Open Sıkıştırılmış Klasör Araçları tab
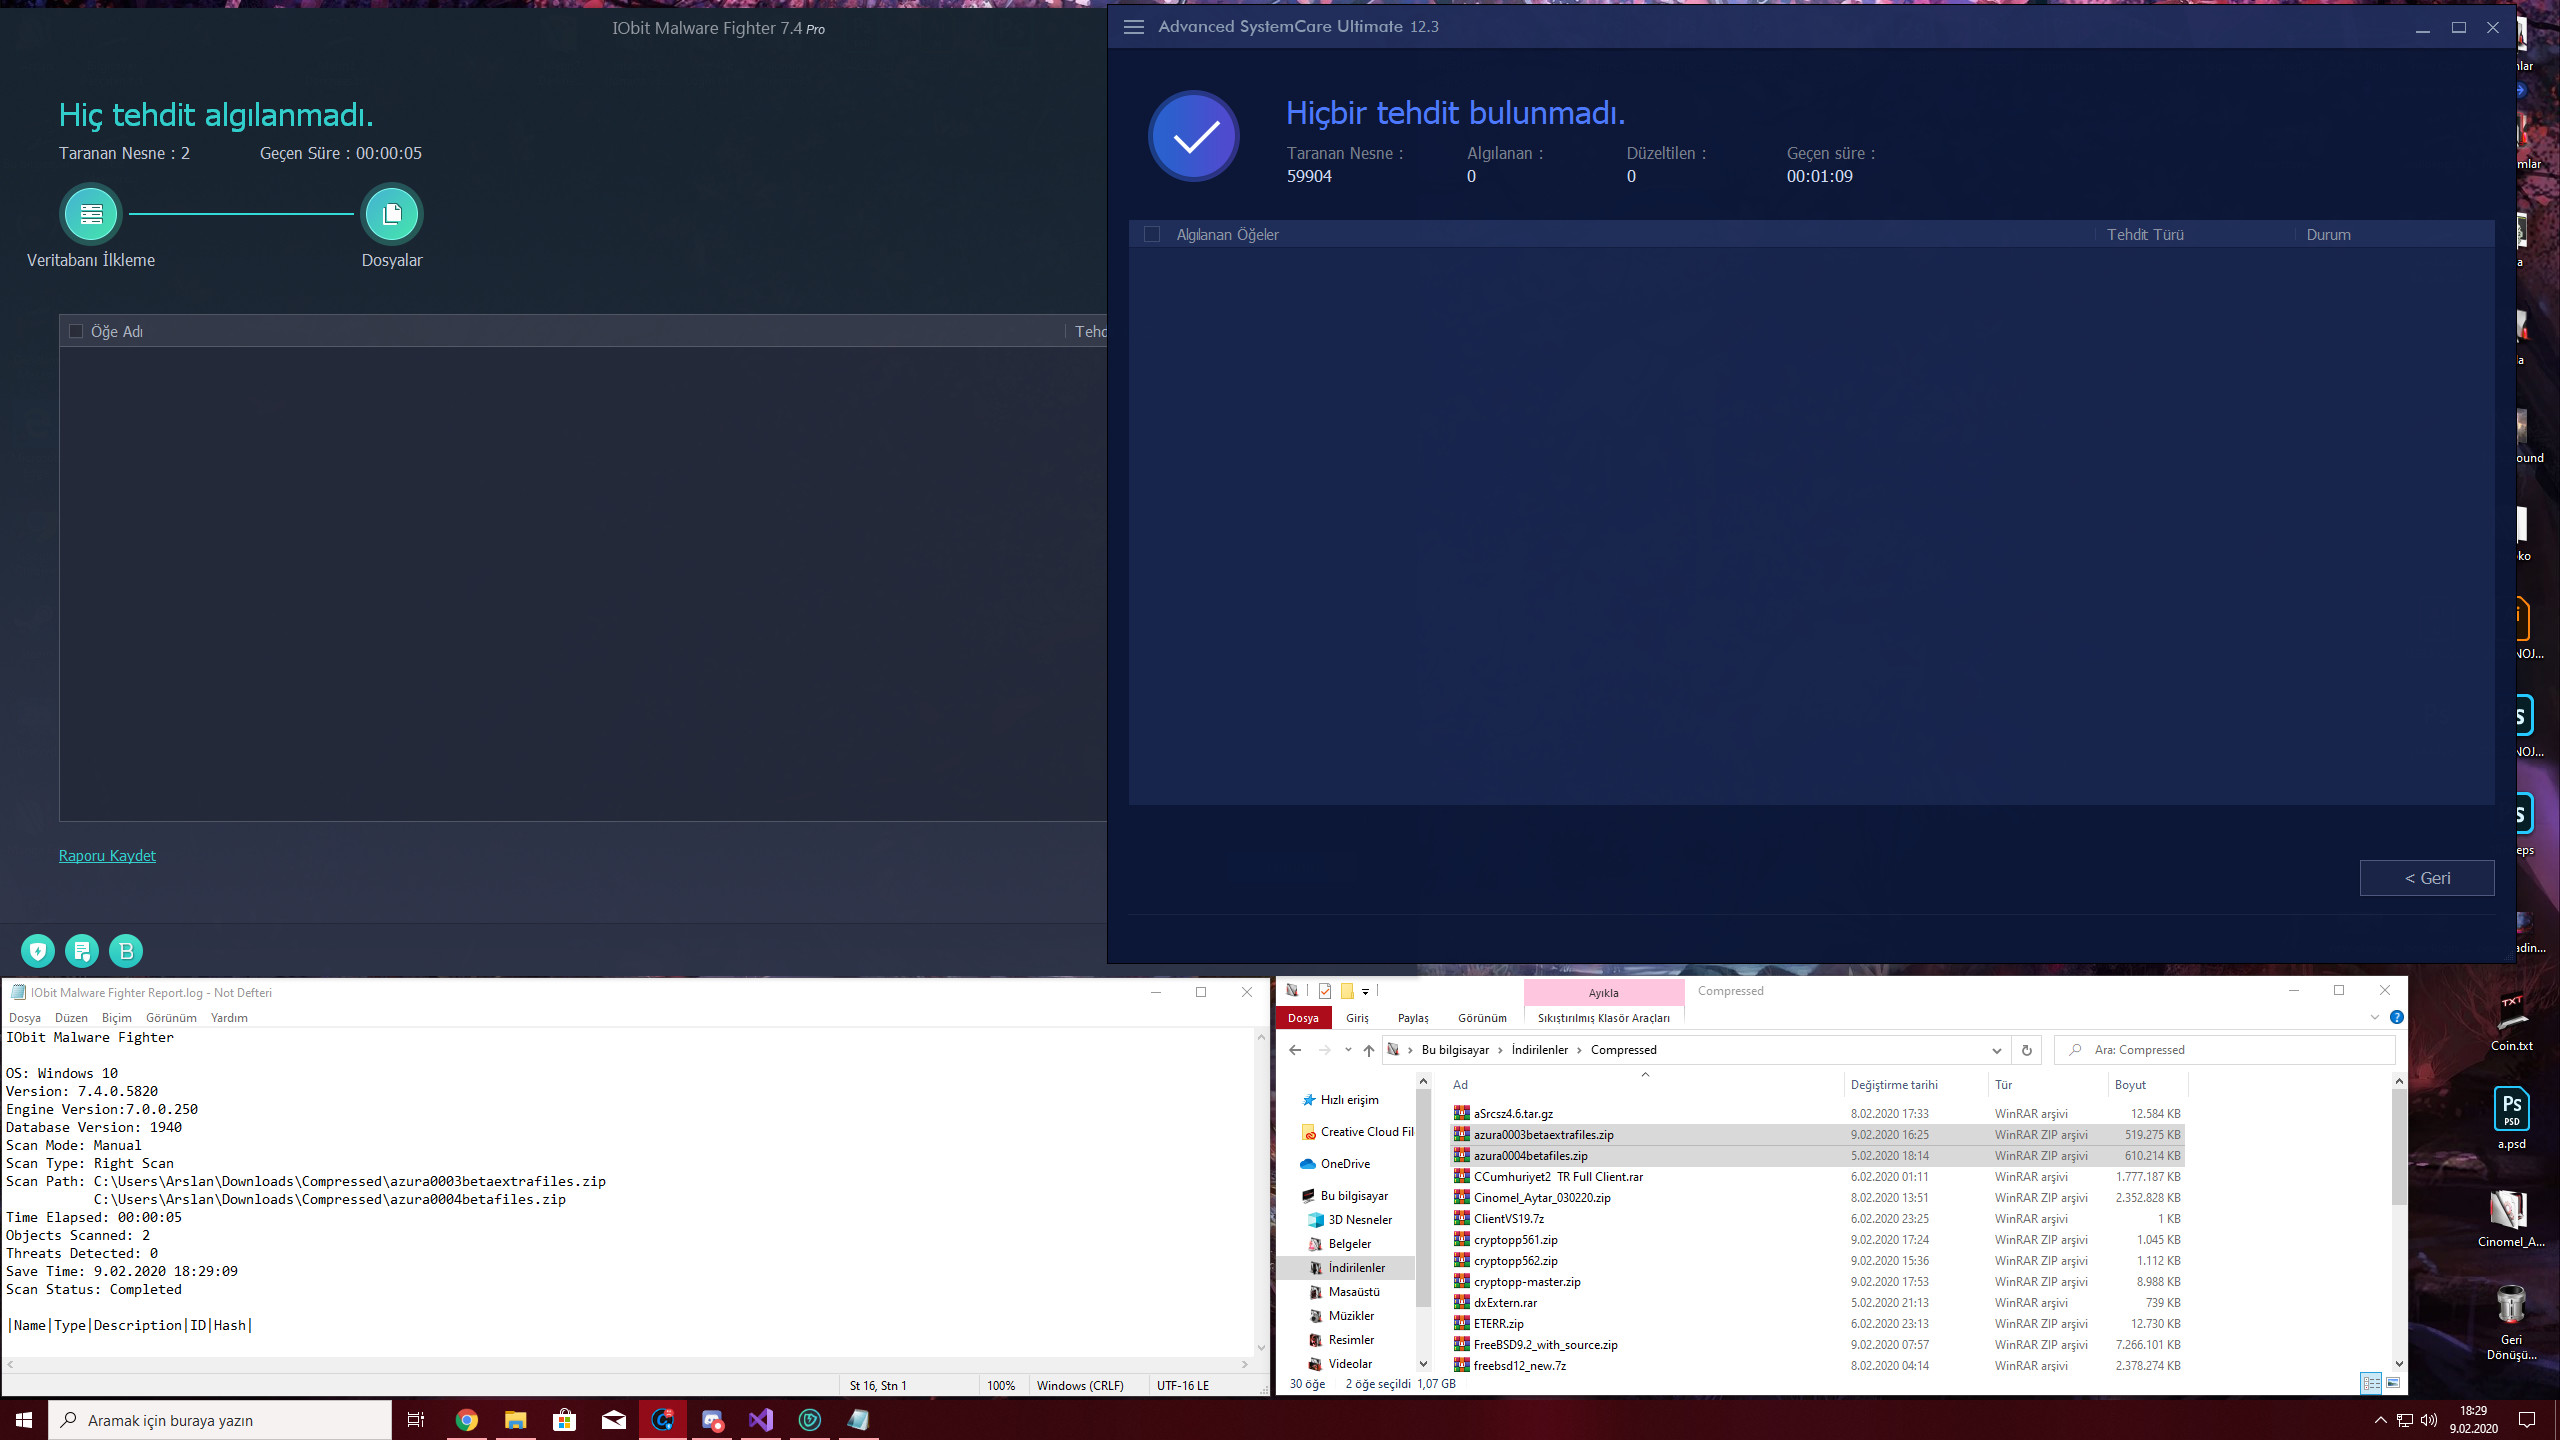Viewport: 2560px width, 1440px height. (1603, 1018)
